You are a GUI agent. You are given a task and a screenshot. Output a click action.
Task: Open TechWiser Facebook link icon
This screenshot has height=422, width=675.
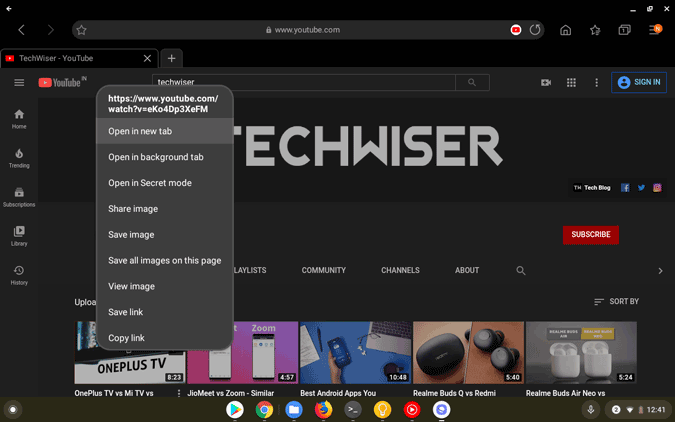click(625, 187)
